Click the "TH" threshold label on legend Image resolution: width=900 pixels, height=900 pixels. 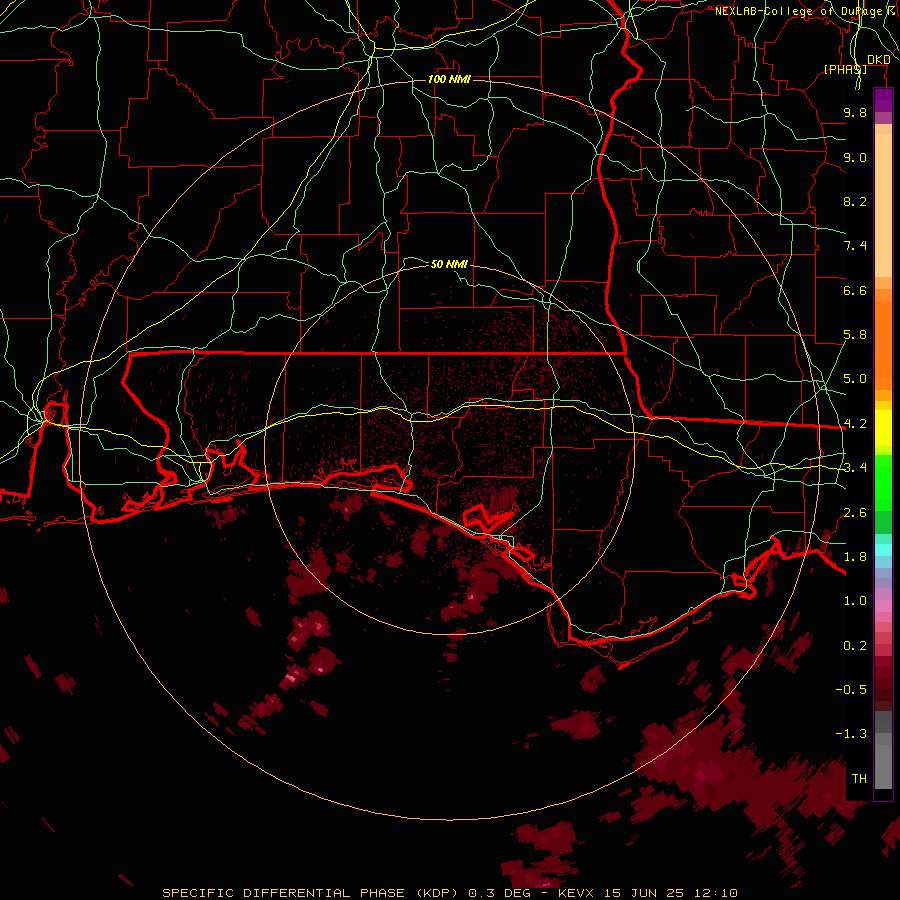click(x=859, y=779)
